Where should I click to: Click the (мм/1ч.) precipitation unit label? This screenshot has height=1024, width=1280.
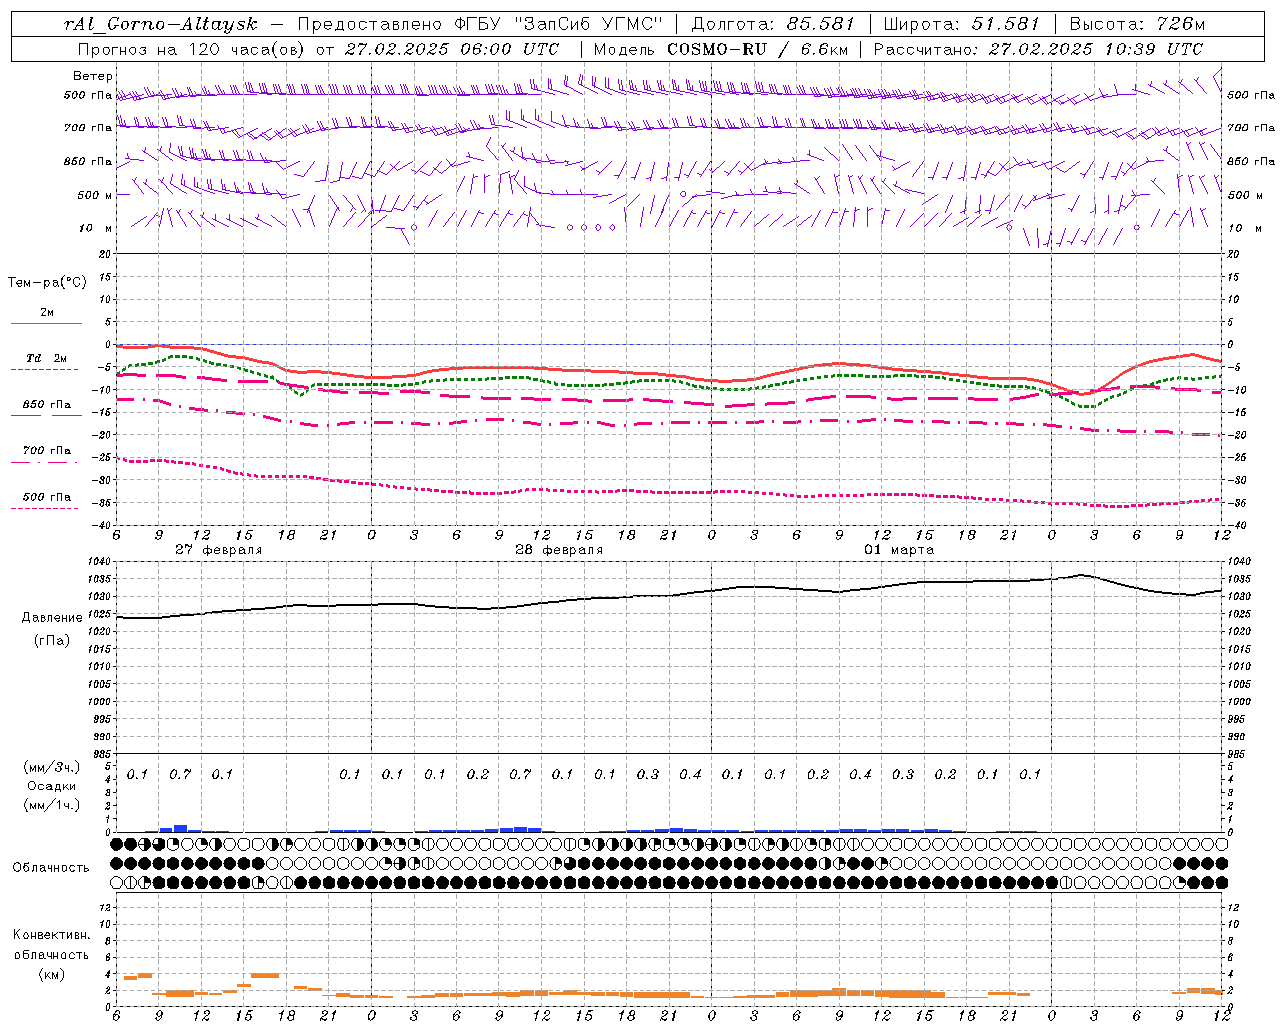click(x=51, y=805)
